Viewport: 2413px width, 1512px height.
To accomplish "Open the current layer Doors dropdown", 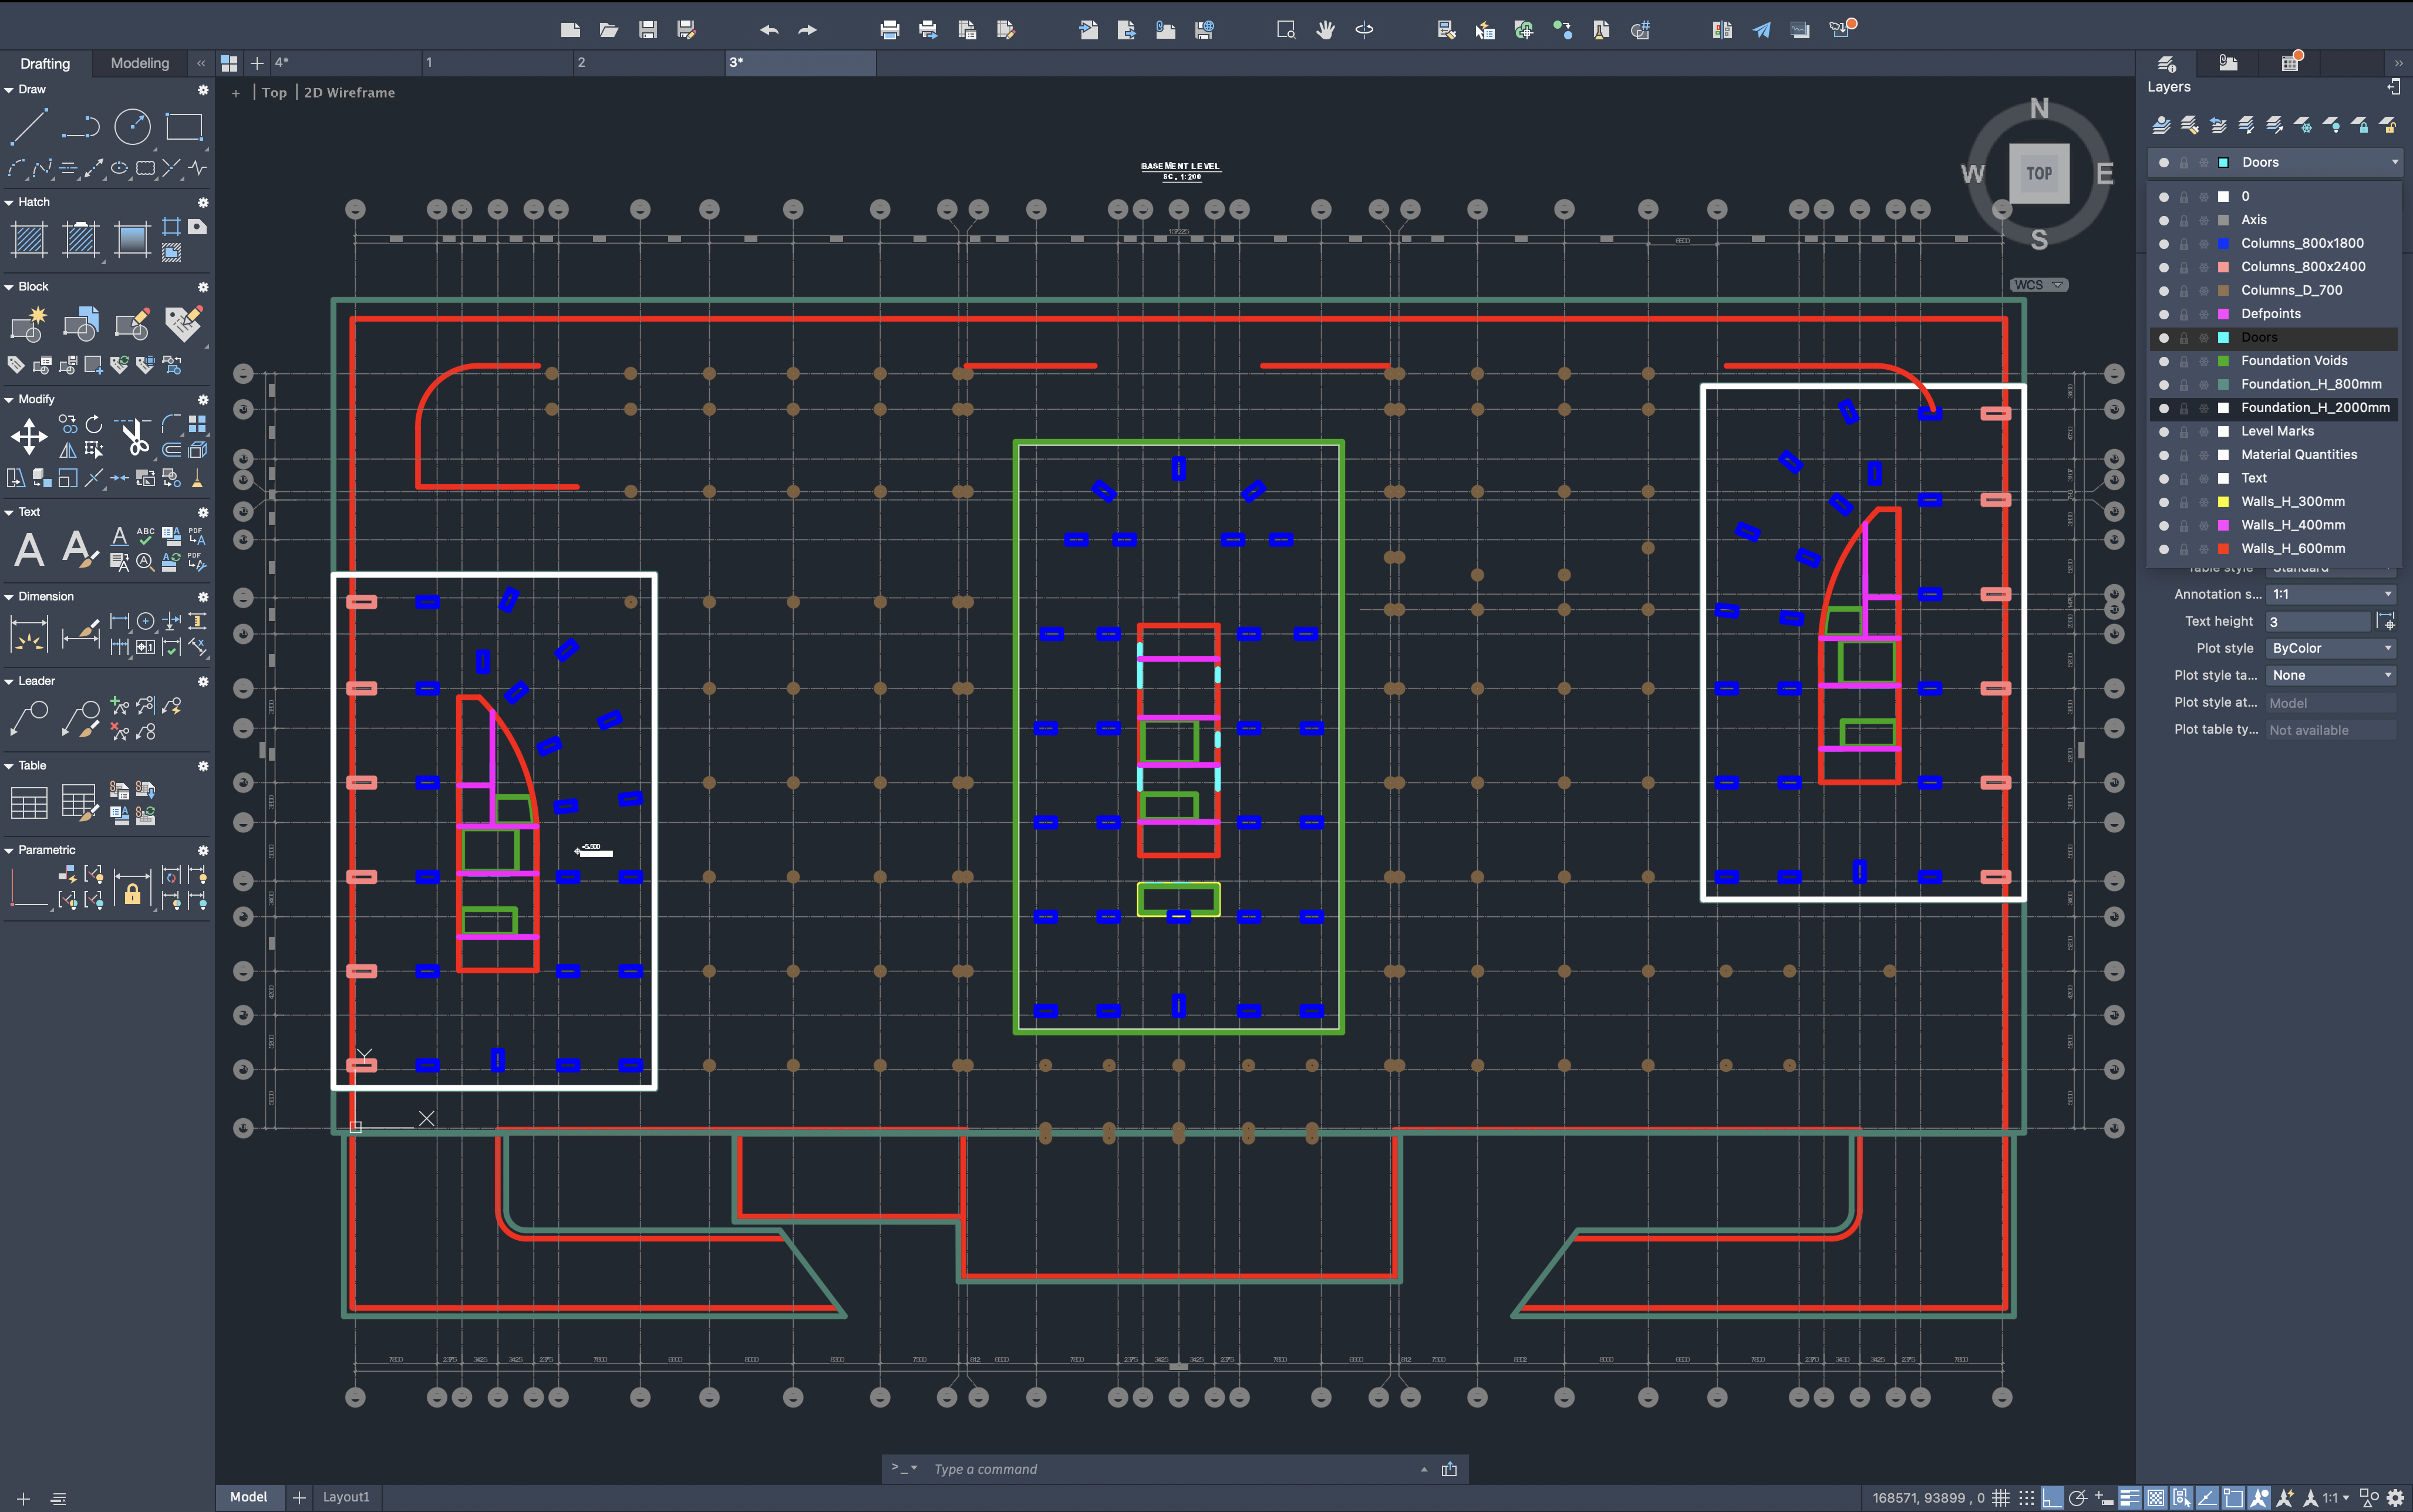I will pos(2394,162).
